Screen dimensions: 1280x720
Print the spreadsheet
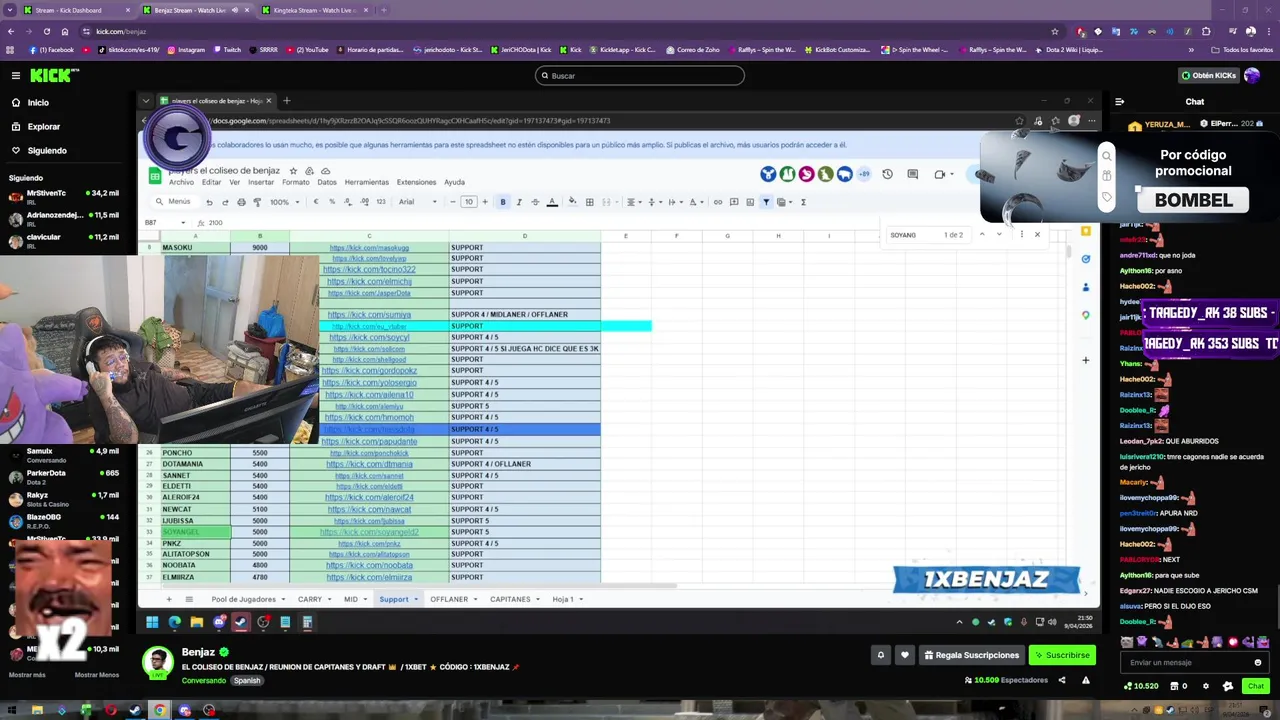point(241,202)
